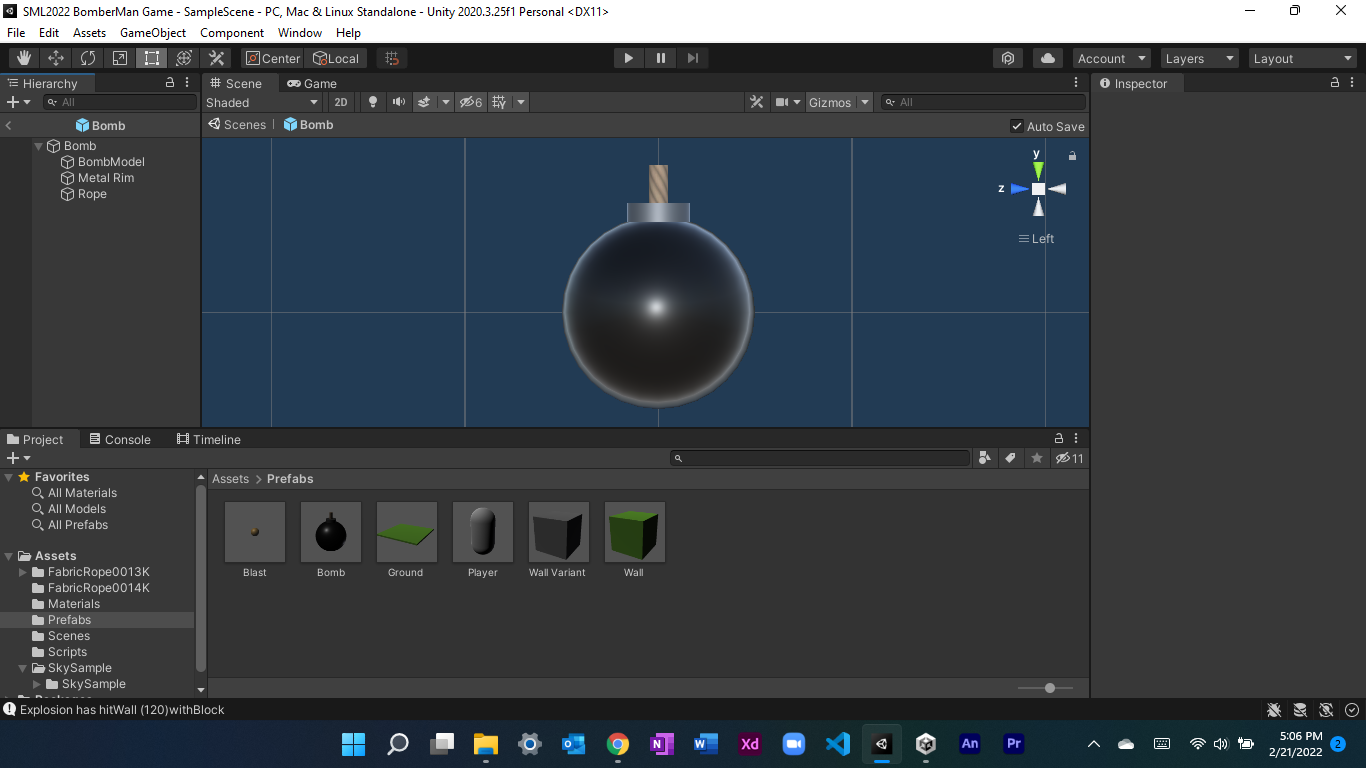Open Layout dropdown

pyautogui.click(x=1303, y=58)
